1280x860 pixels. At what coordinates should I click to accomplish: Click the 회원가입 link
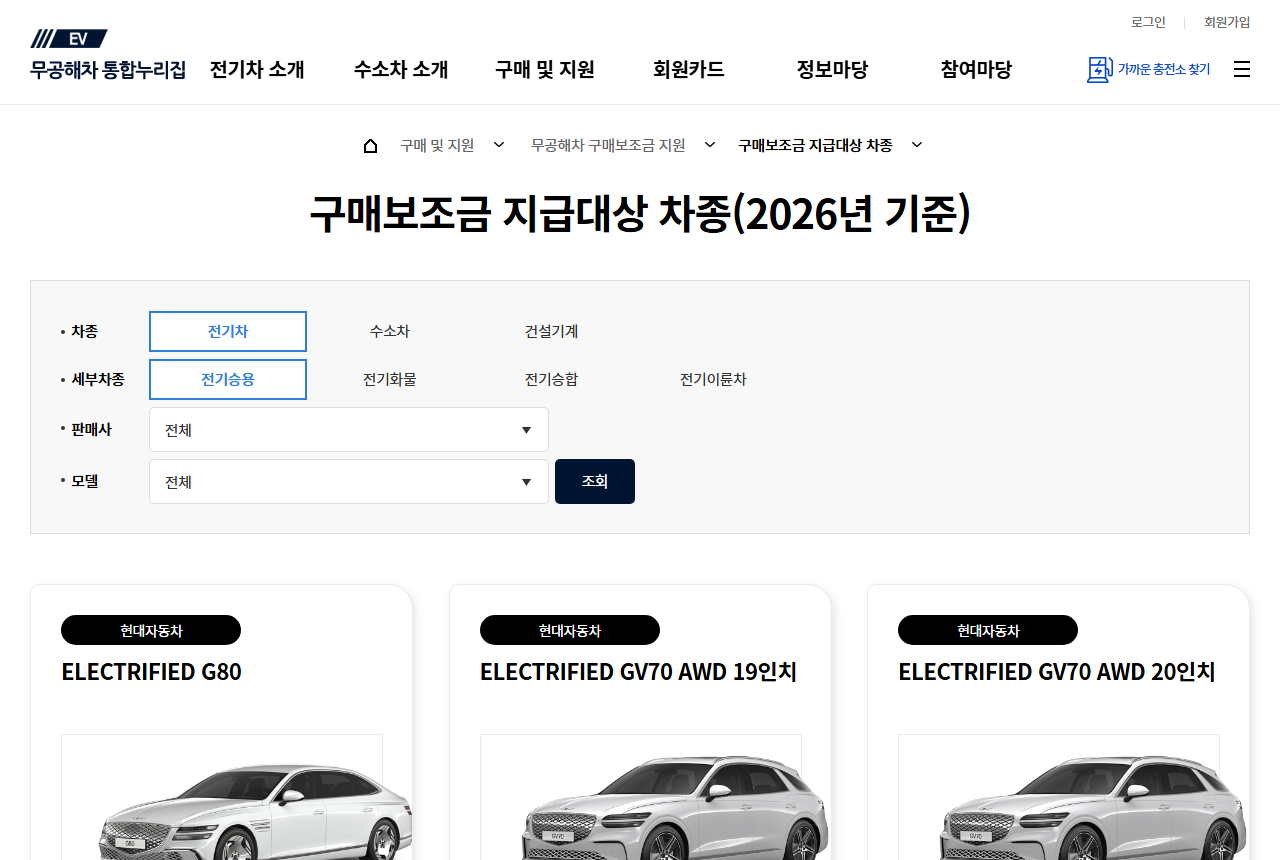(x=1227, y=22)
